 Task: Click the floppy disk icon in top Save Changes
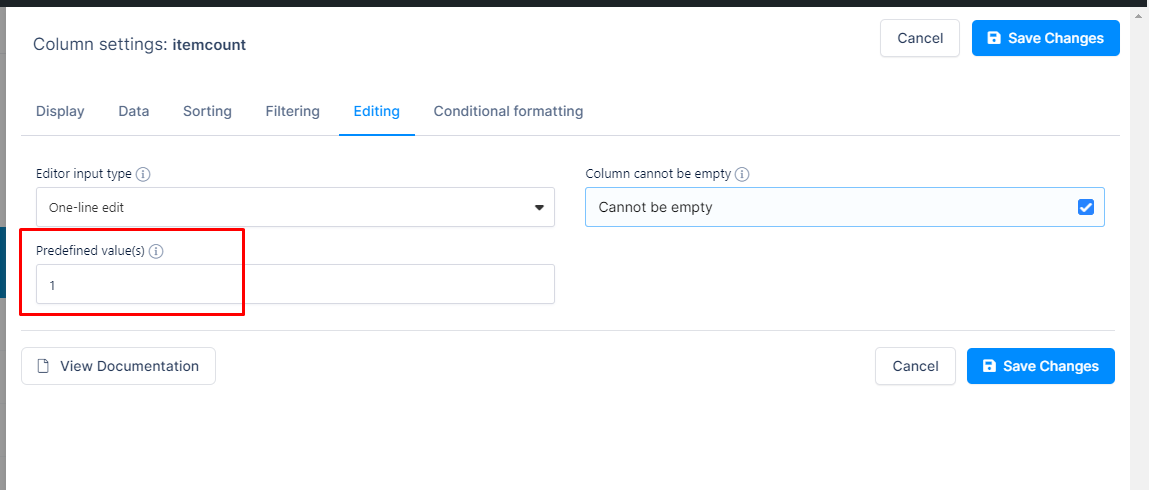click(994, 38)
